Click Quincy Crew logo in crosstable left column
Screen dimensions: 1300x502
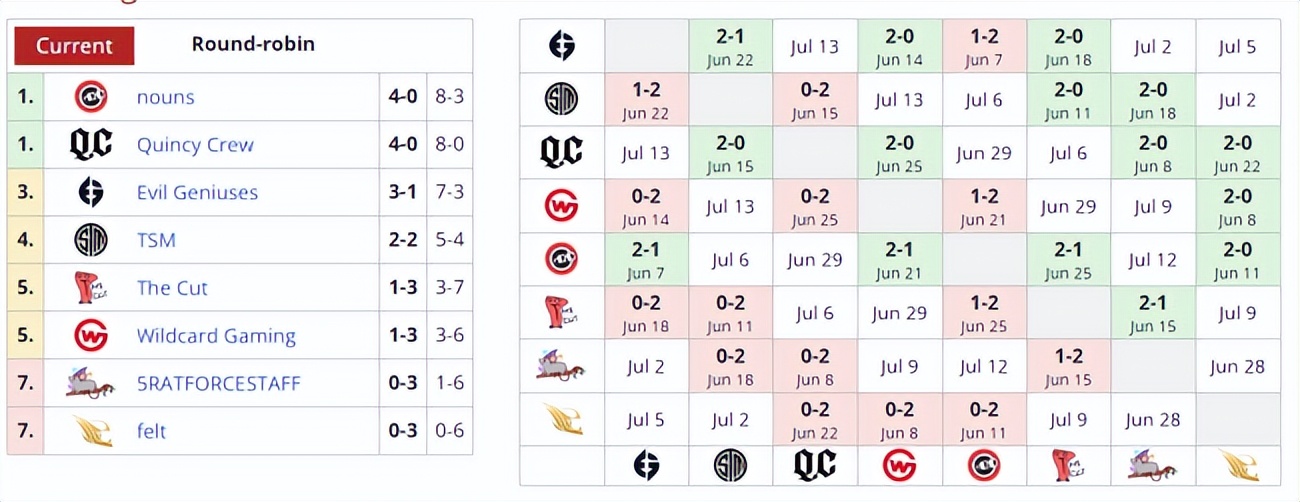[x=561, y=152]
